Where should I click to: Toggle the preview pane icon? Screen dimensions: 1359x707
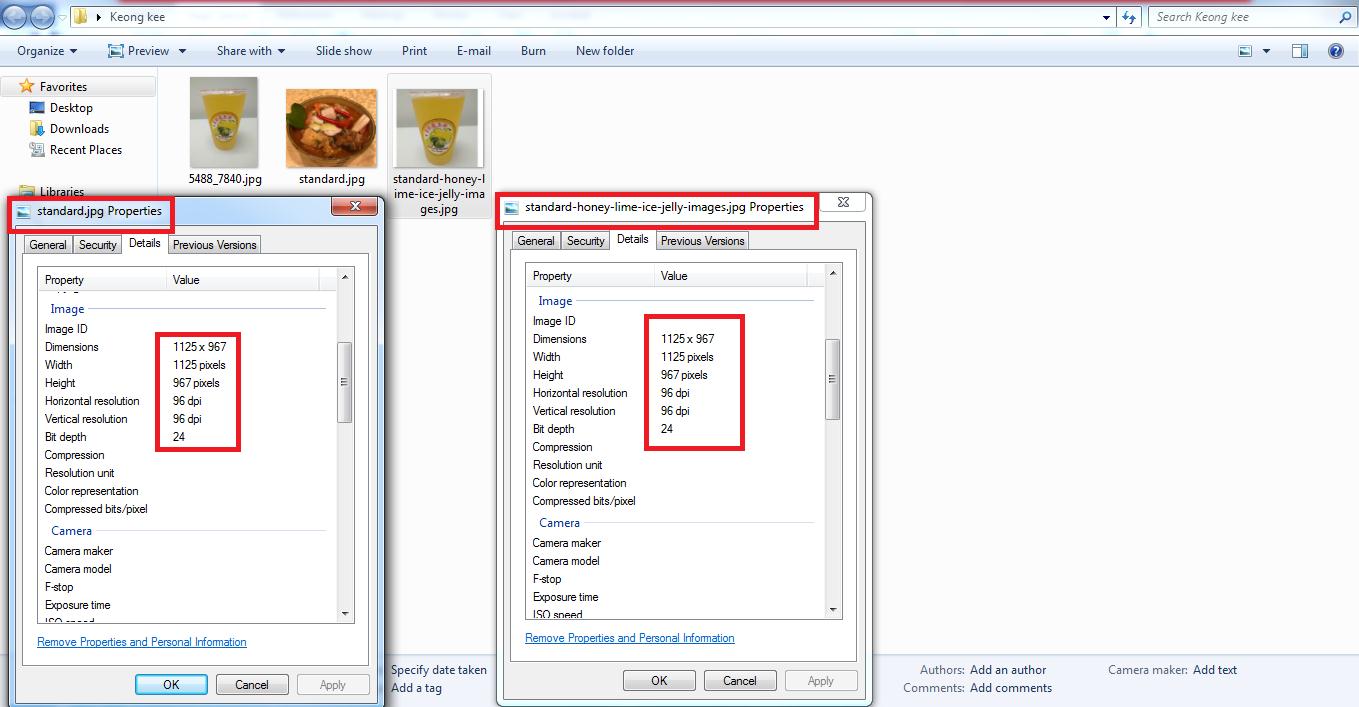pyautogui.click(x=1300, y=51)
